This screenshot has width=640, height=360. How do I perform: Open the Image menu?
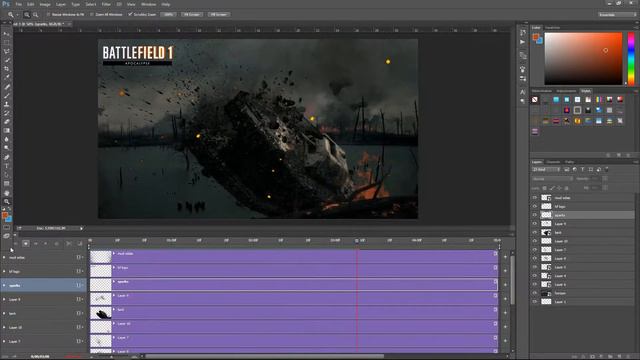[45, 4]
